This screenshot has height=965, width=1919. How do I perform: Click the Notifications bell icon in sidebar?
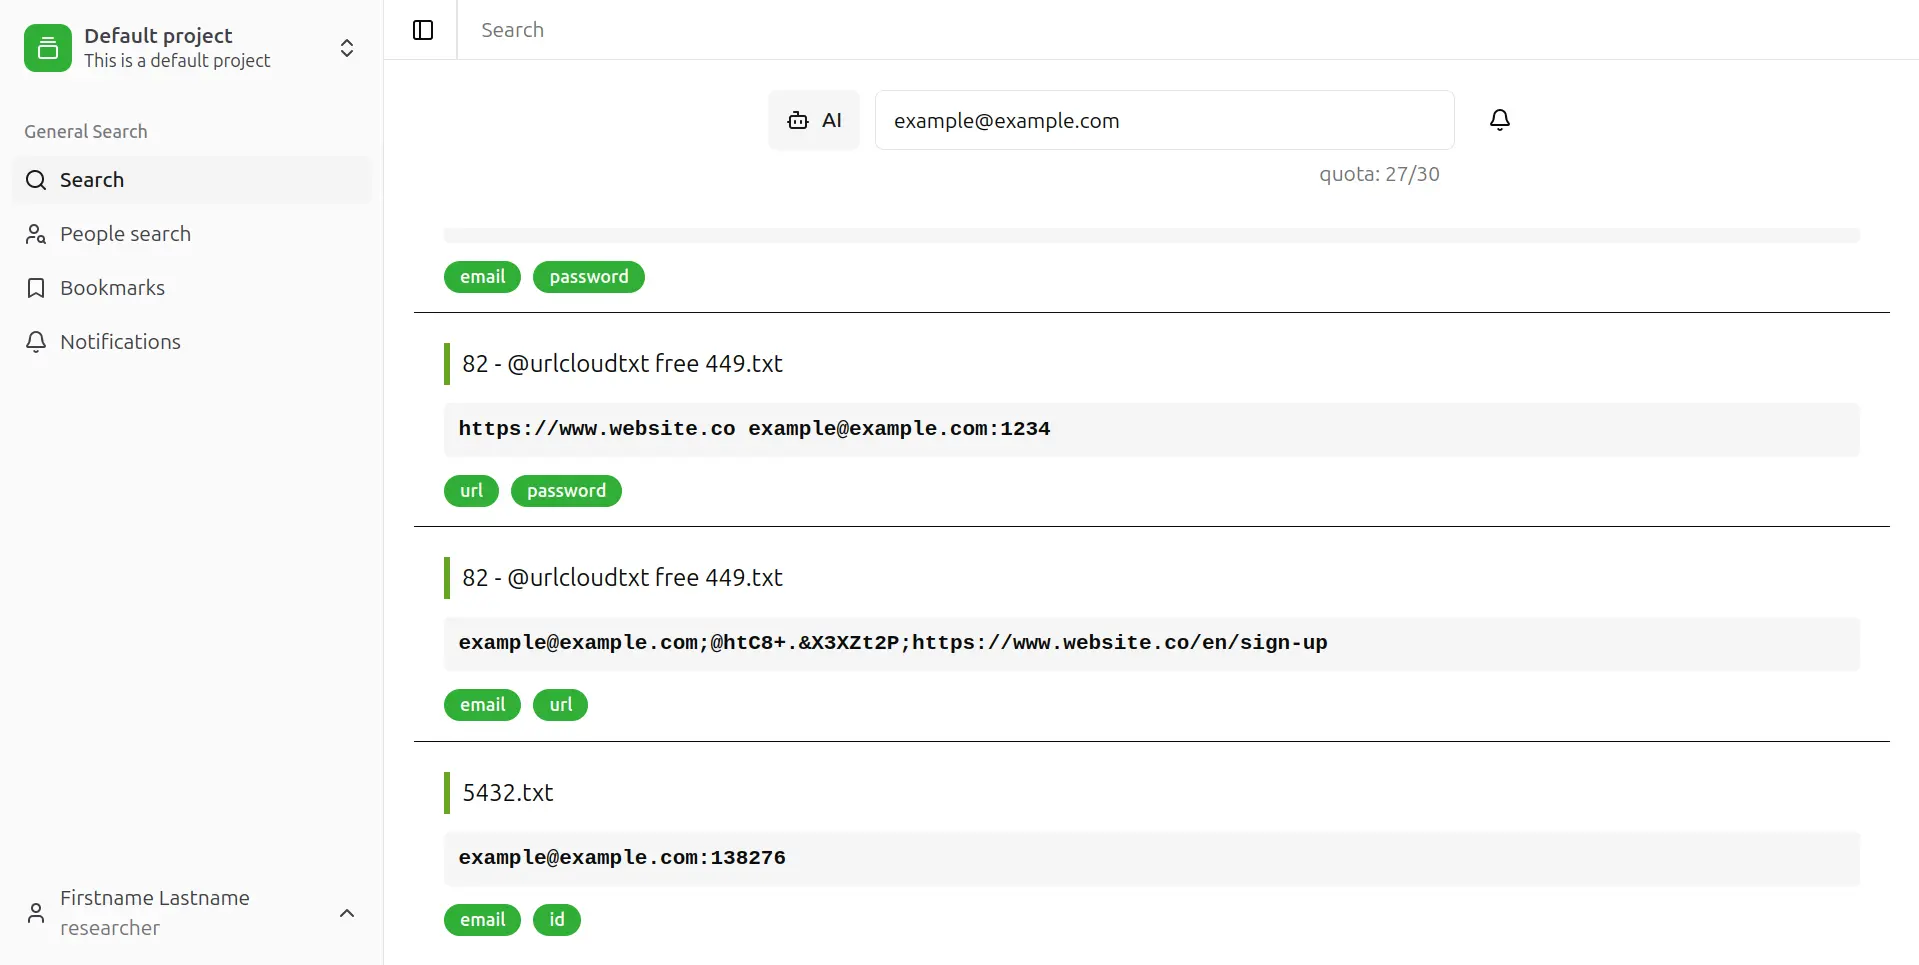pyautogui.click(x=36, y=342)
